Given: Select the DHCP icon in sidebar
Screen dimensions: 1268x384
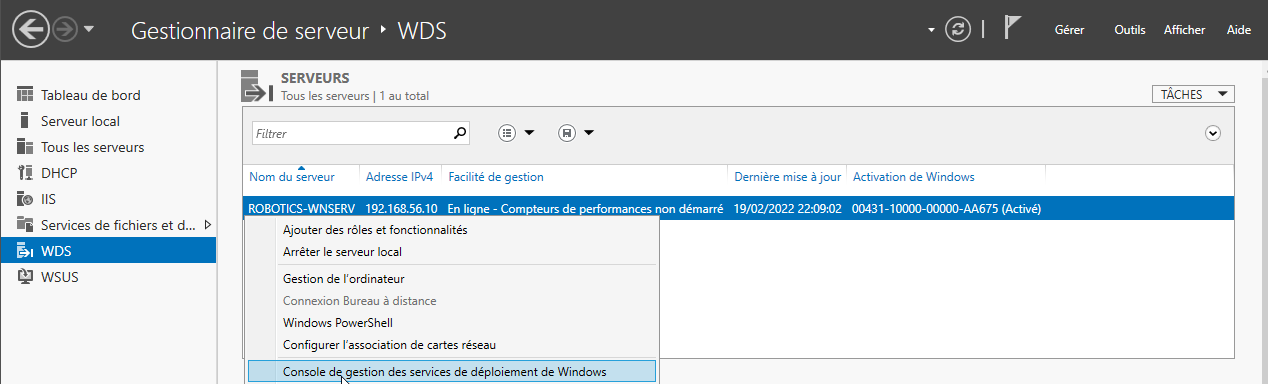Looking at the screenshot, I should 26,173.
